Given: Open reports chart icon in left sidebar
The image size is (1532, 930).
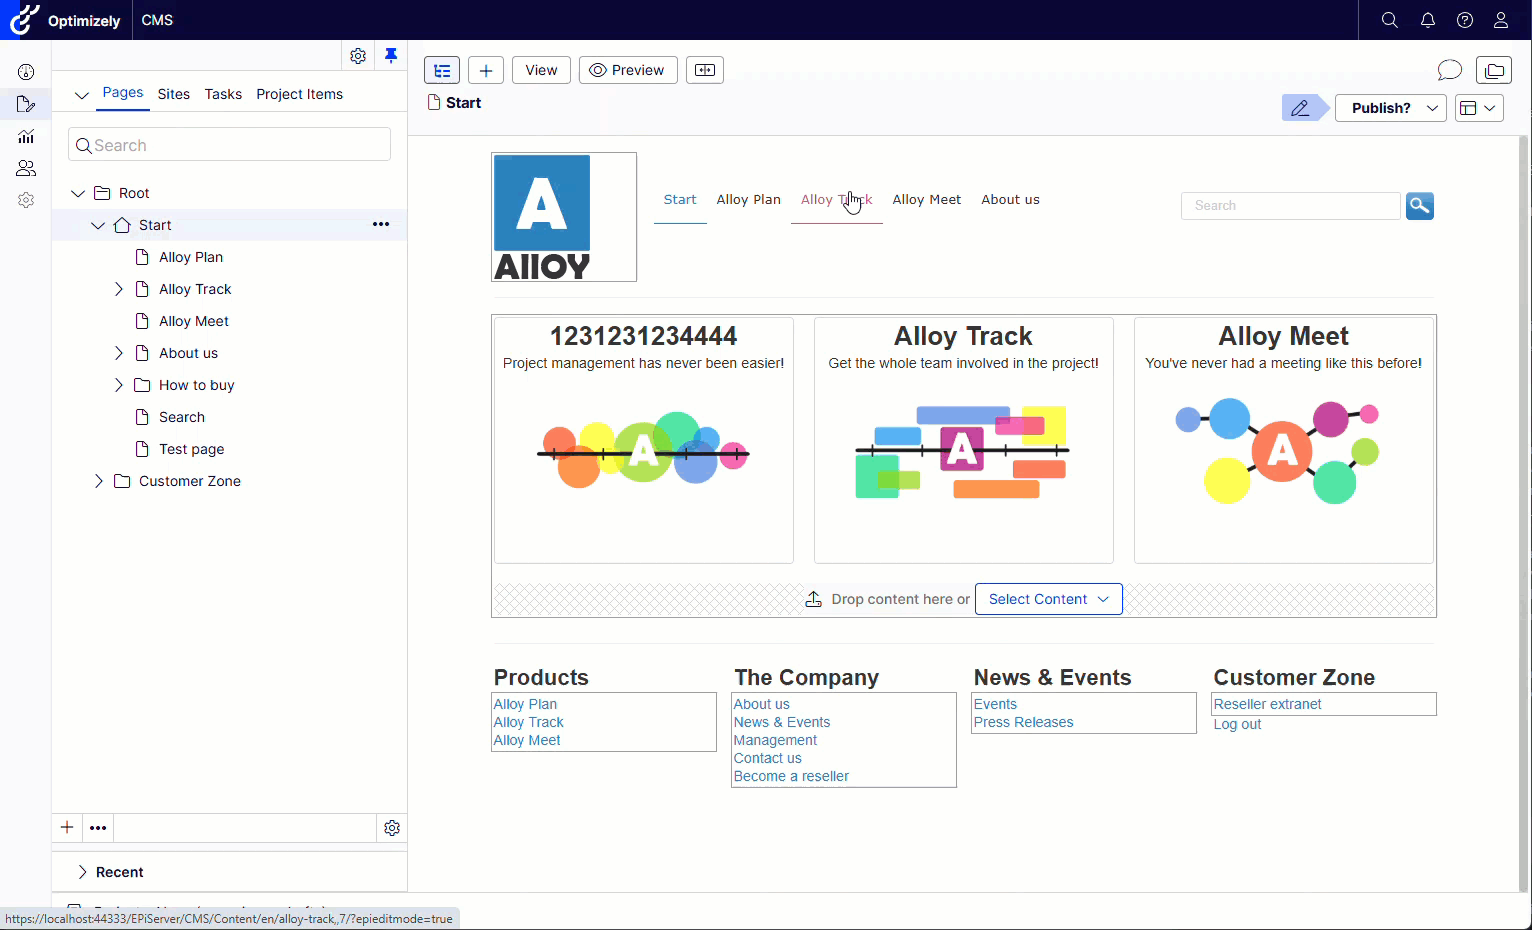Looking at the screenshot, I should pyautogui.click(x=26, y=136).
